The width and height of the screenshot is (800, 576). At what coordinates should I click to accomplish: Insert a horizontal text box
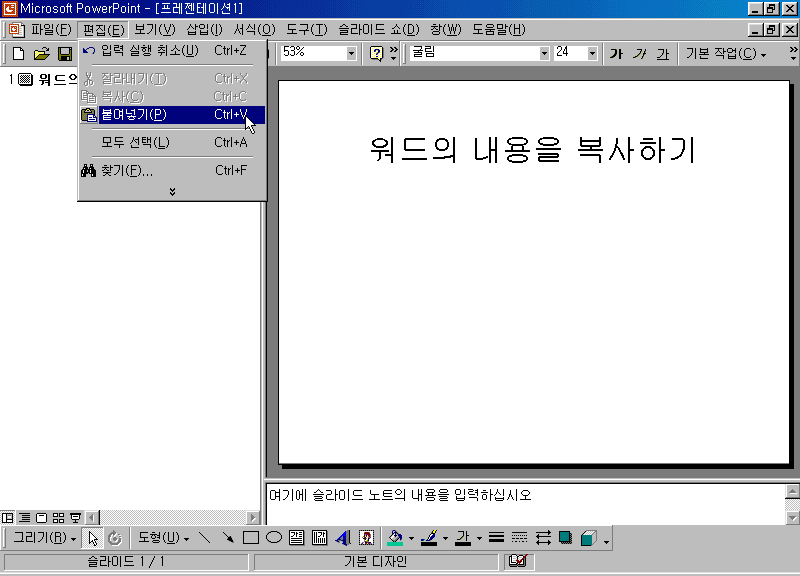click(296, 538)
